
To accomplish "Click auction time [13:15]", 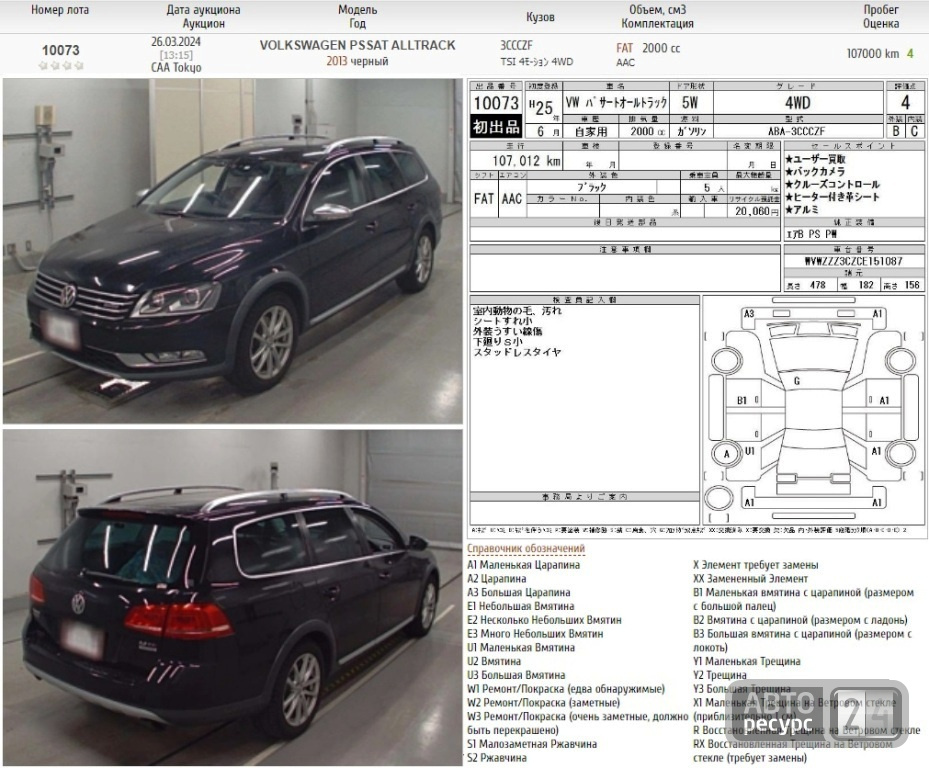I will 176,55.
